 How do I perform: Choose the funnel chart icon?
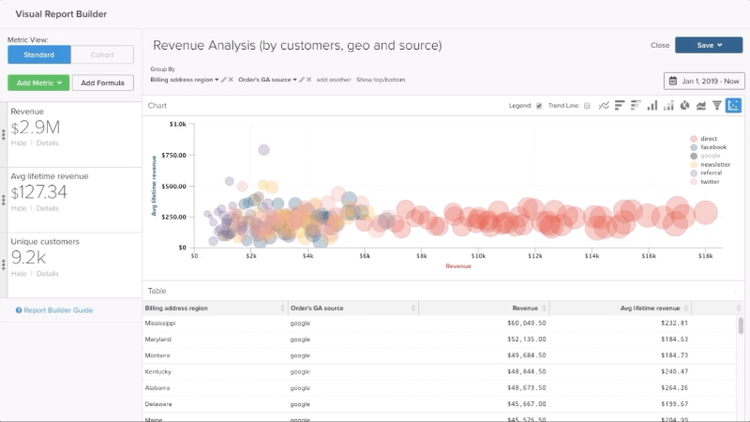716,105
